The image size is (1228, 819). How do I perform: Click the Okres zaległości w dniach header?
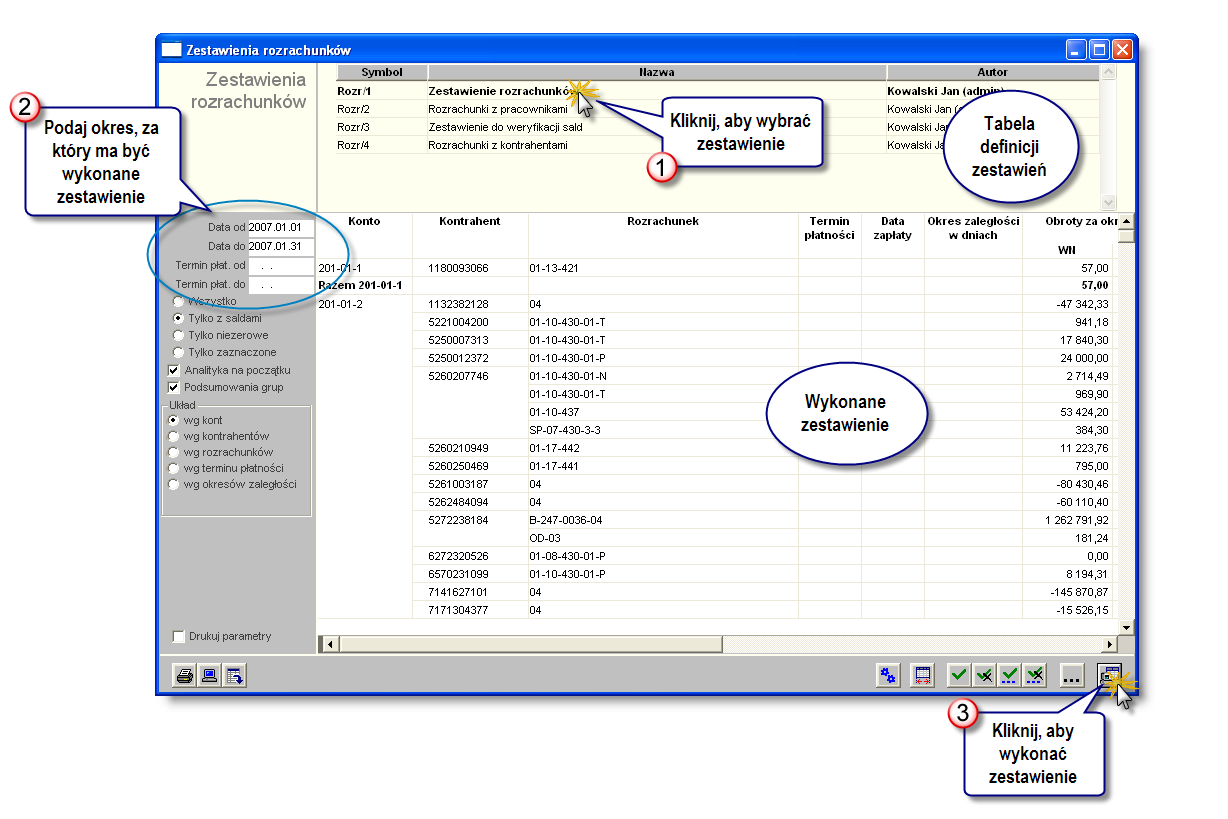click(973, 235)
